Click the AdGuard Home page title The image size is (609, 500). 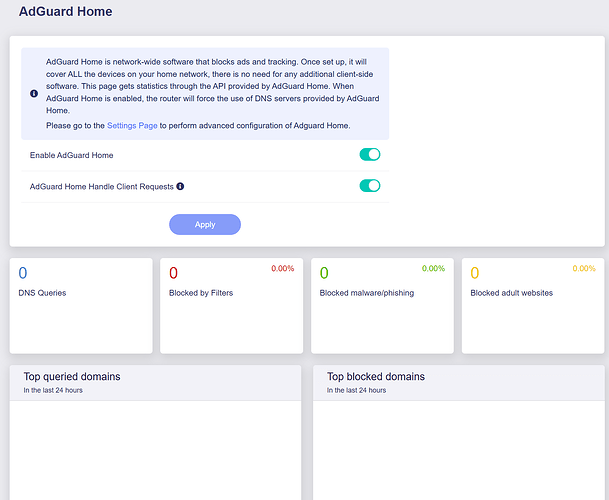(x=65, y=12)
